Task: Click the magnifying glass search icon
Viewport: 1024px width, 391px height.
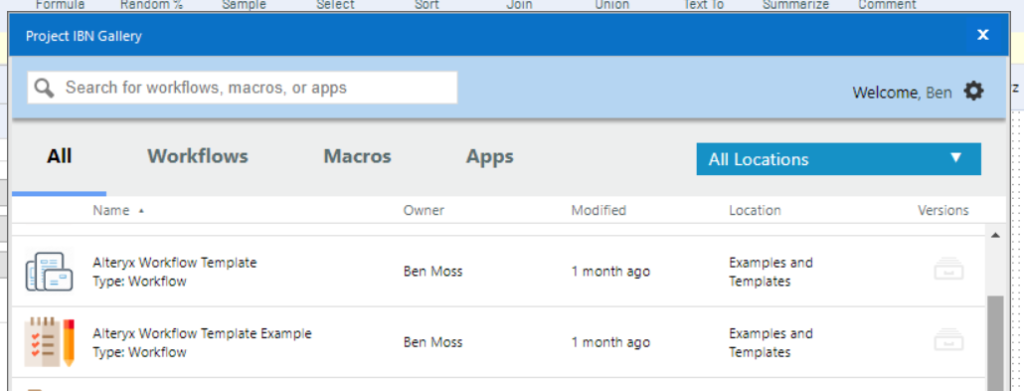Action: point(44,88)
